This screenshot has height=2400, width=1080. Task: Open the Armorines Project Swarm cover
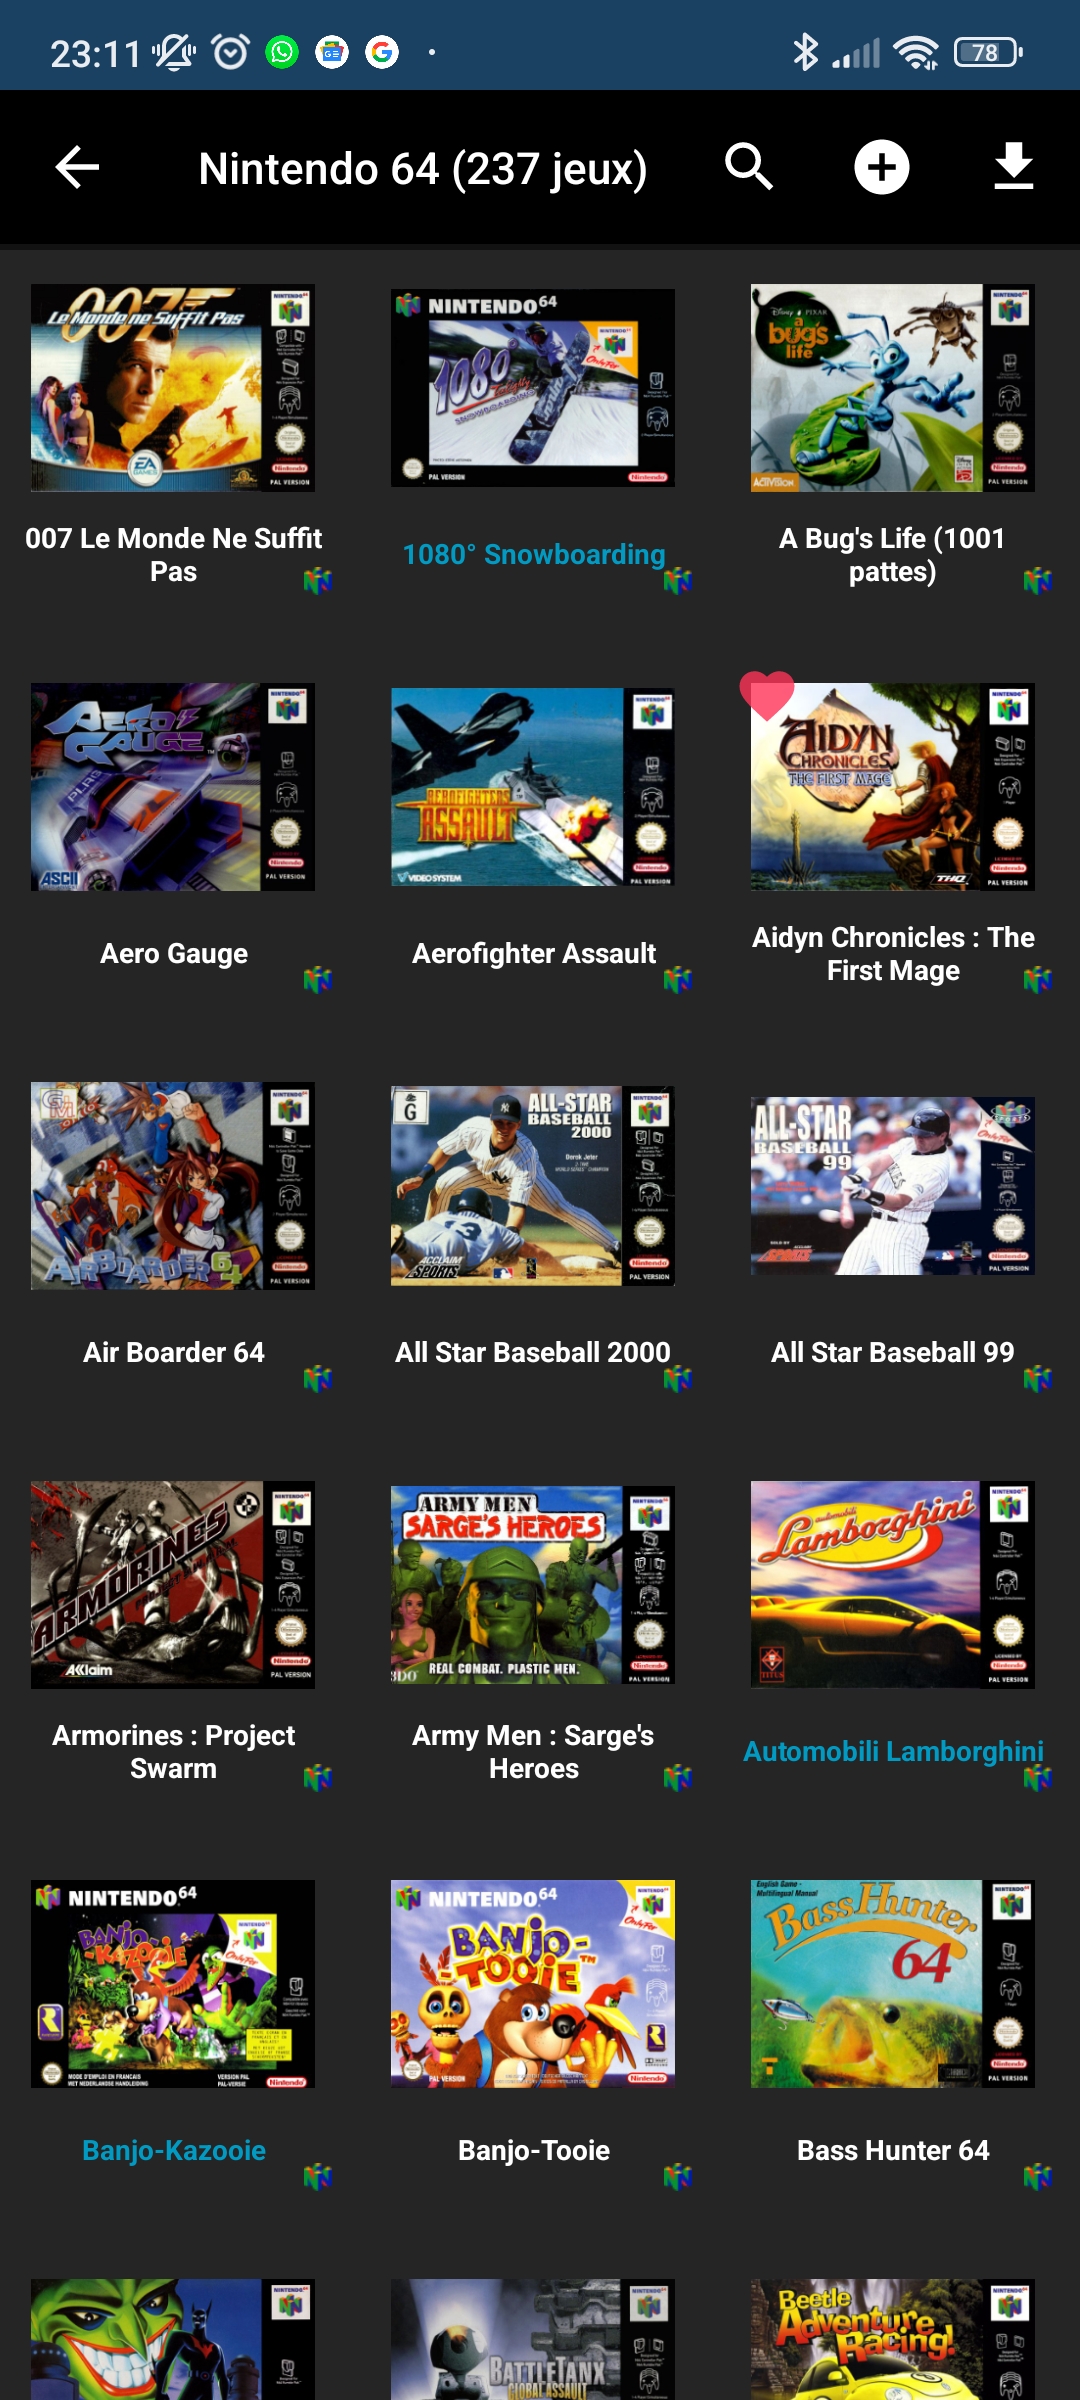(173, 1585)
